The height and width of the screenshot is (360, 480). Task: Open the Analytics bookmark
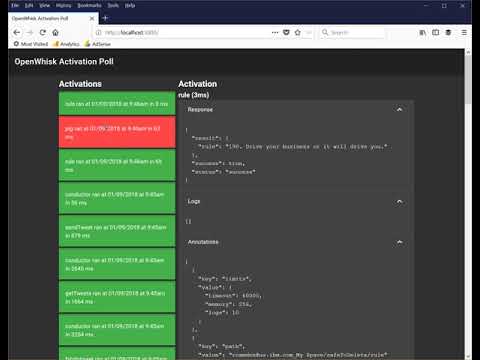point(66,44)
